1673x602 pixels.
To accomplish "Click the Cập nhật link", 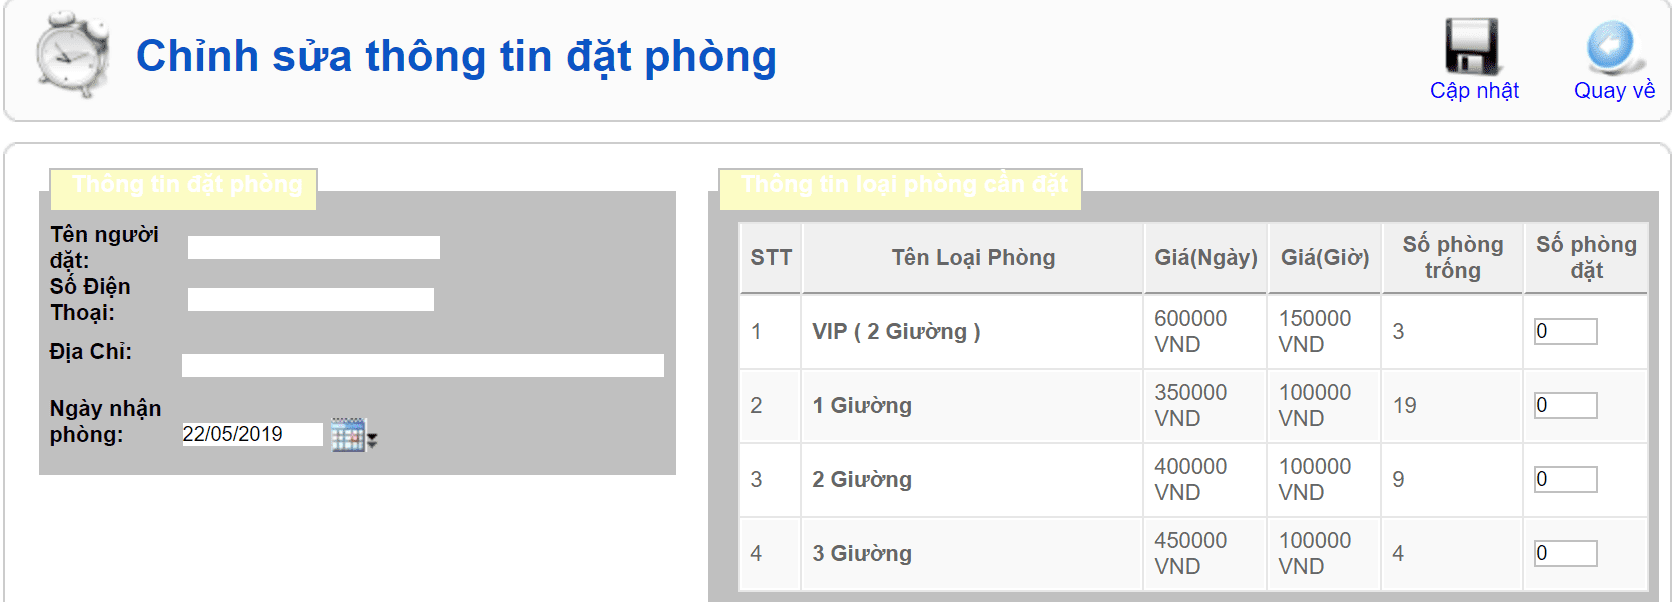I will point(1474,91).
